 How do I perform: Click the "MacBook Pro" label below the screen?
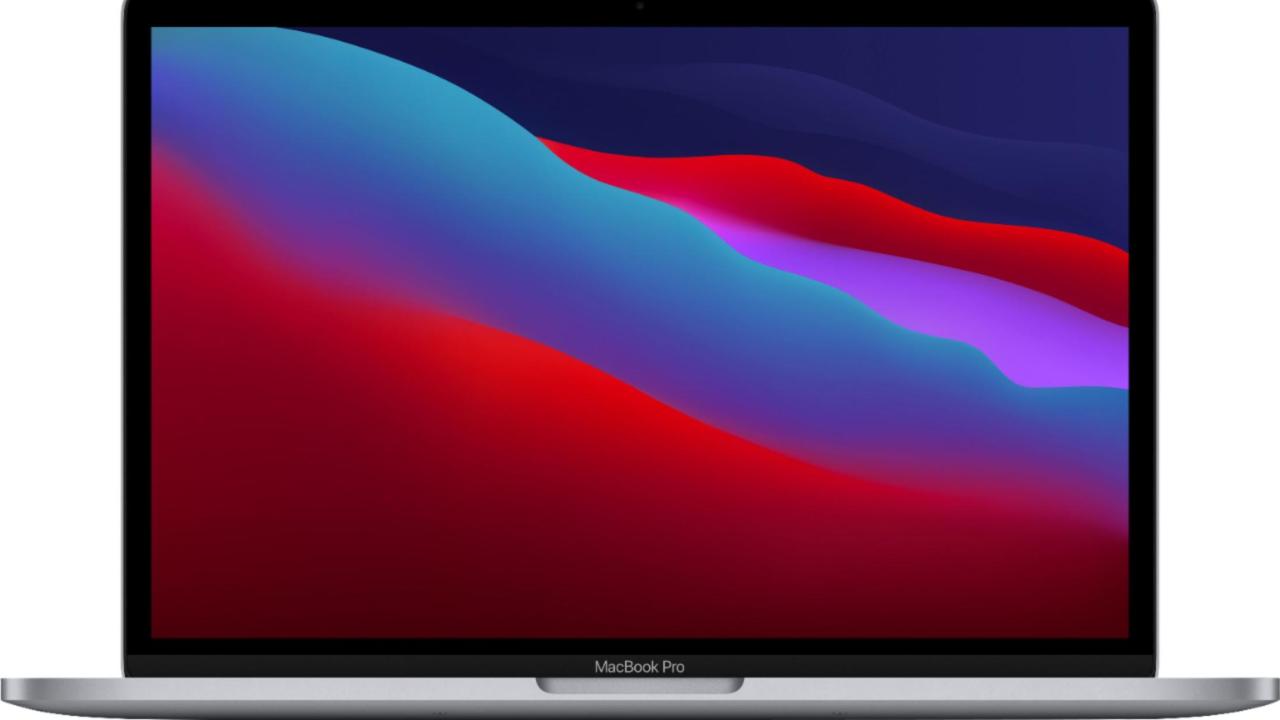click(x=640, y=666)
